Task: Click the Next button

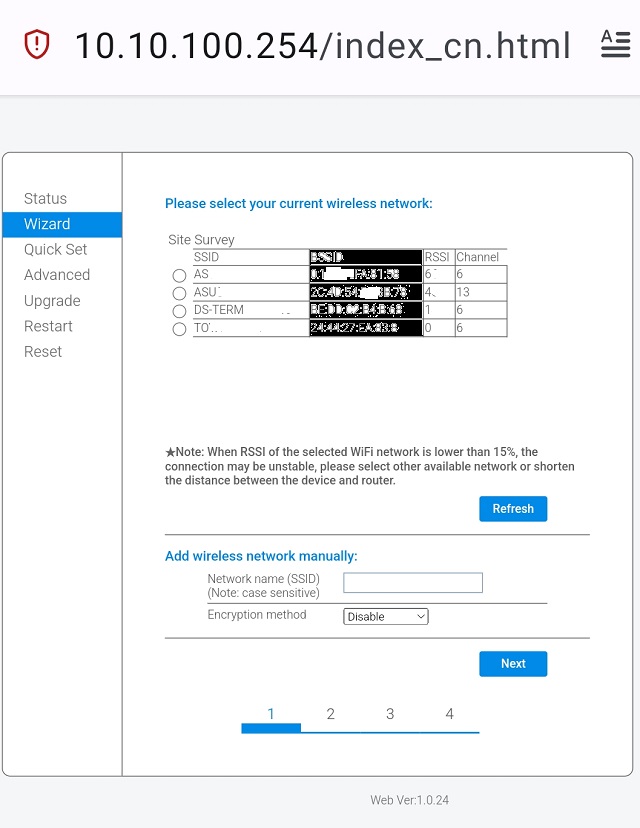Action: click(x=513, y=664)
